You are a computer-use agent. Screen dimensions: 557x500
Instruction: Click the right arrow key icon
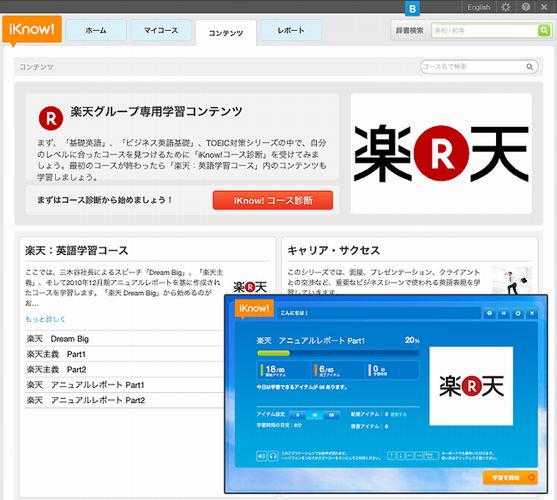(x=419, y=456)
